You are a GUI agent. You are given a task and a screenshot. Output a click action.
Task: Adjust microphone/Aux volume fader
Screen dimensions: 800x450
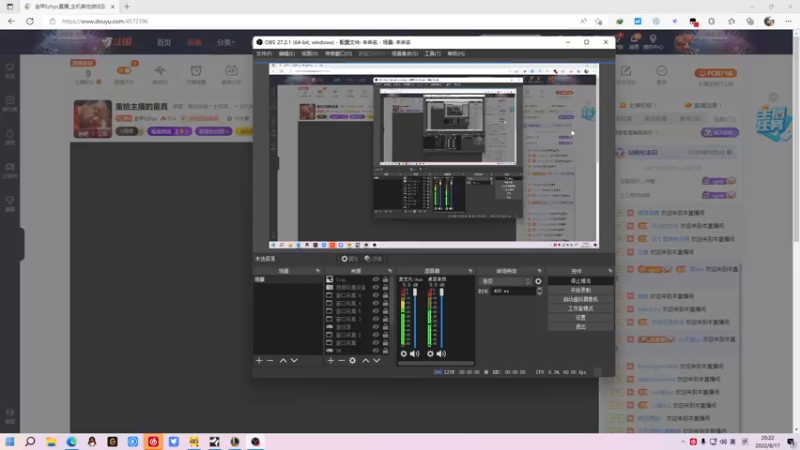point(415,292)
